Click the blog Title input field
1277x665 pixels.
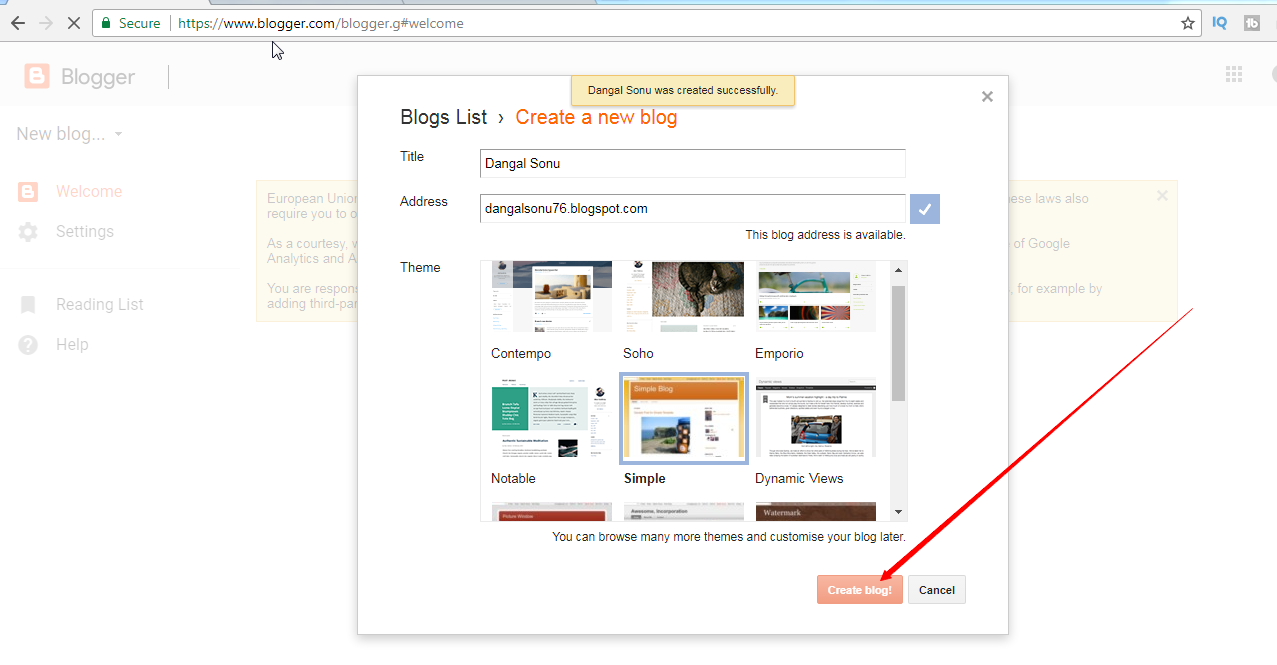pos(693,163)
